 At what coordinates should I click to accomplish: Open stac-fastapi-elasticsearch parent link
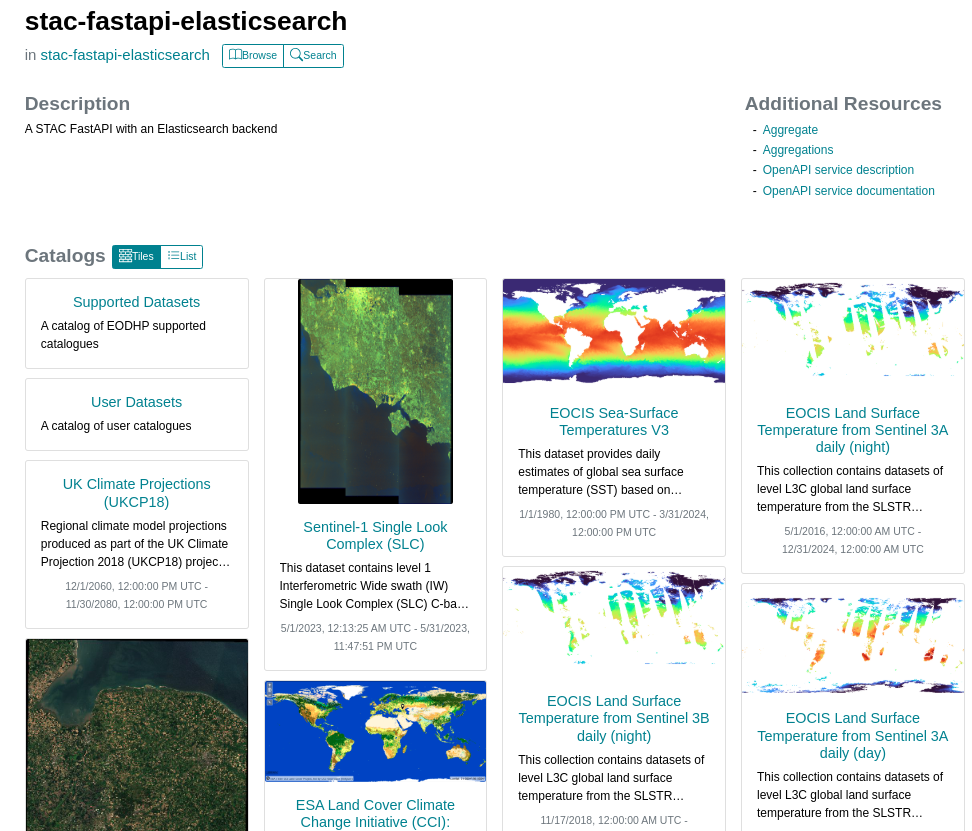(125, 55)
